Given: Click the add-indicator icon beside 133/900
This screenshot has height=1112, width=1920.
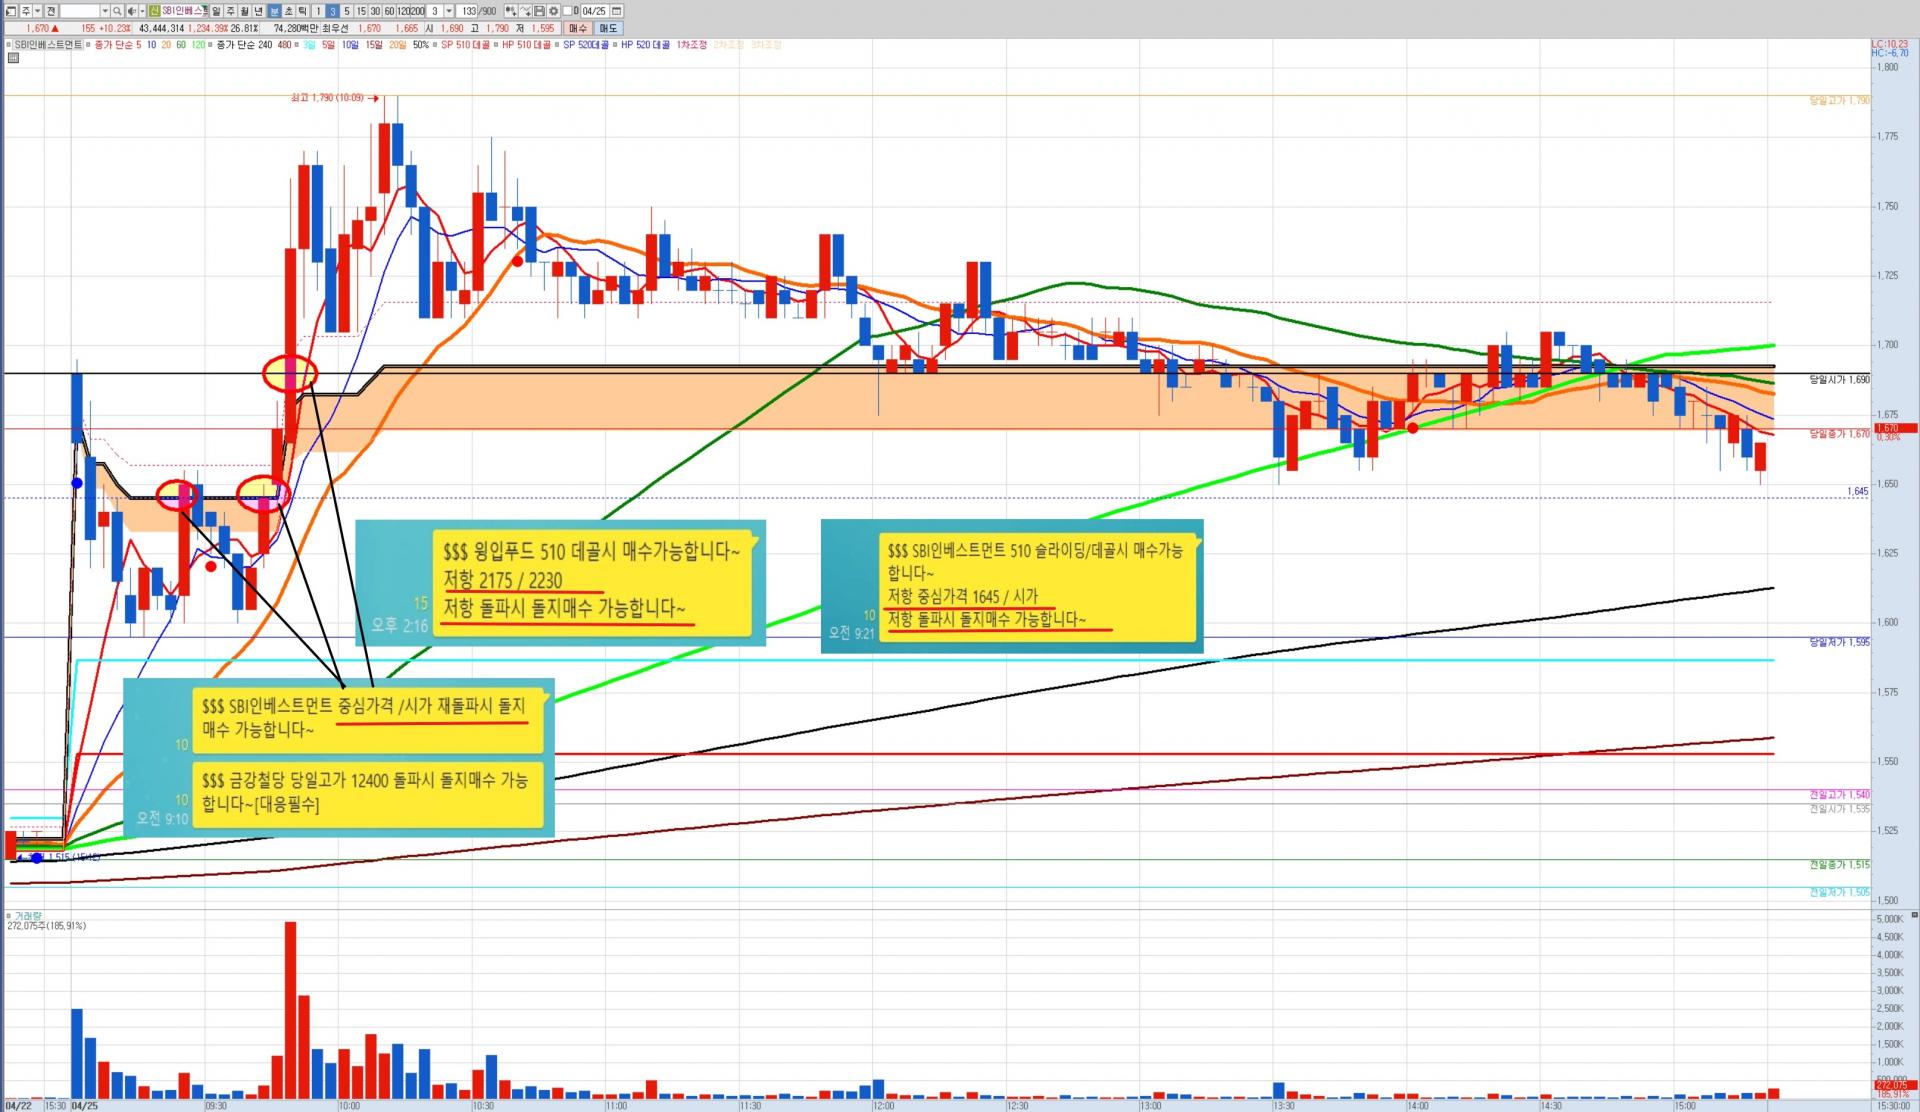Looking at the screenshot, I should [x=511, y=11].
